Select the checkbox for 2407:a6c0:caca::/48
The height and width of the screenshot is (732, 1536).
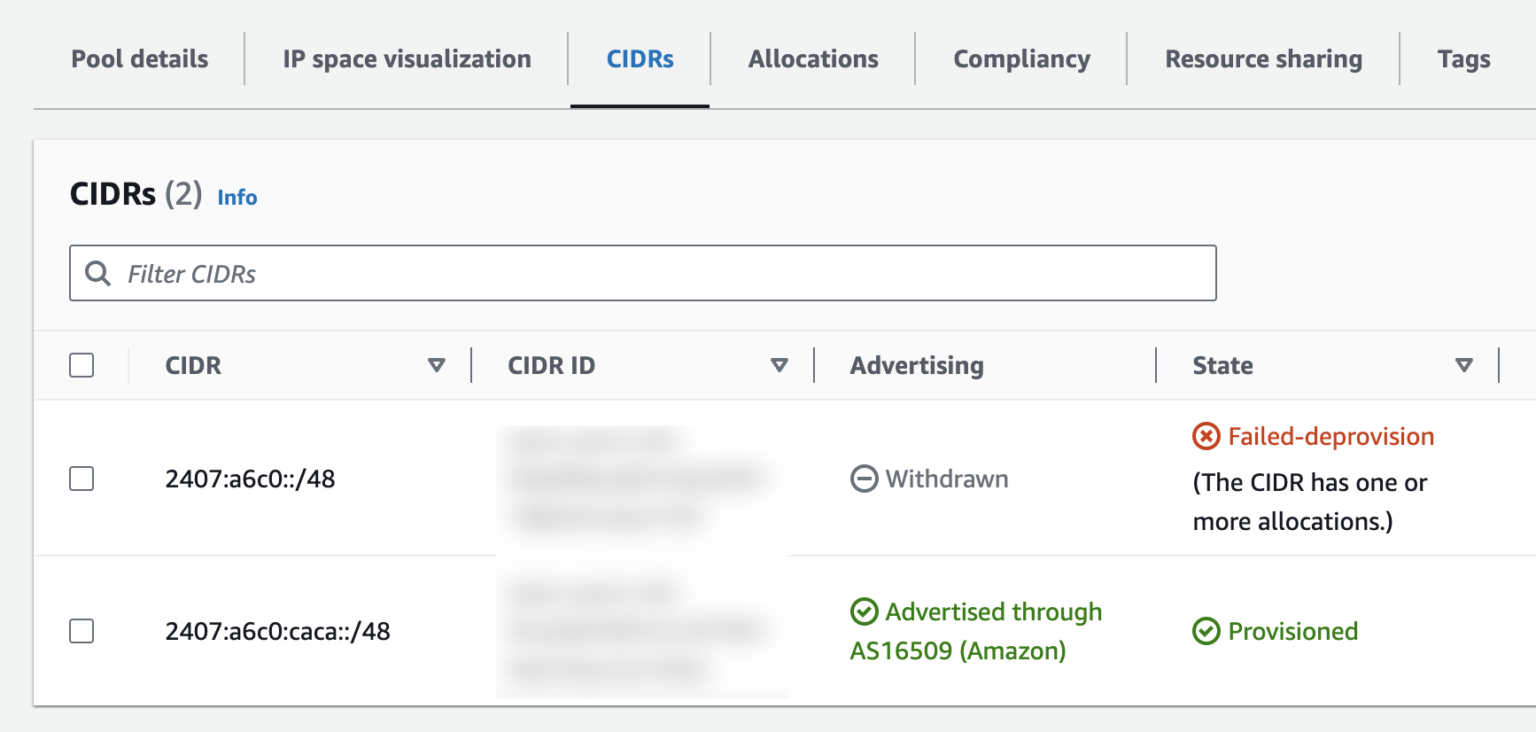point(82,632)
